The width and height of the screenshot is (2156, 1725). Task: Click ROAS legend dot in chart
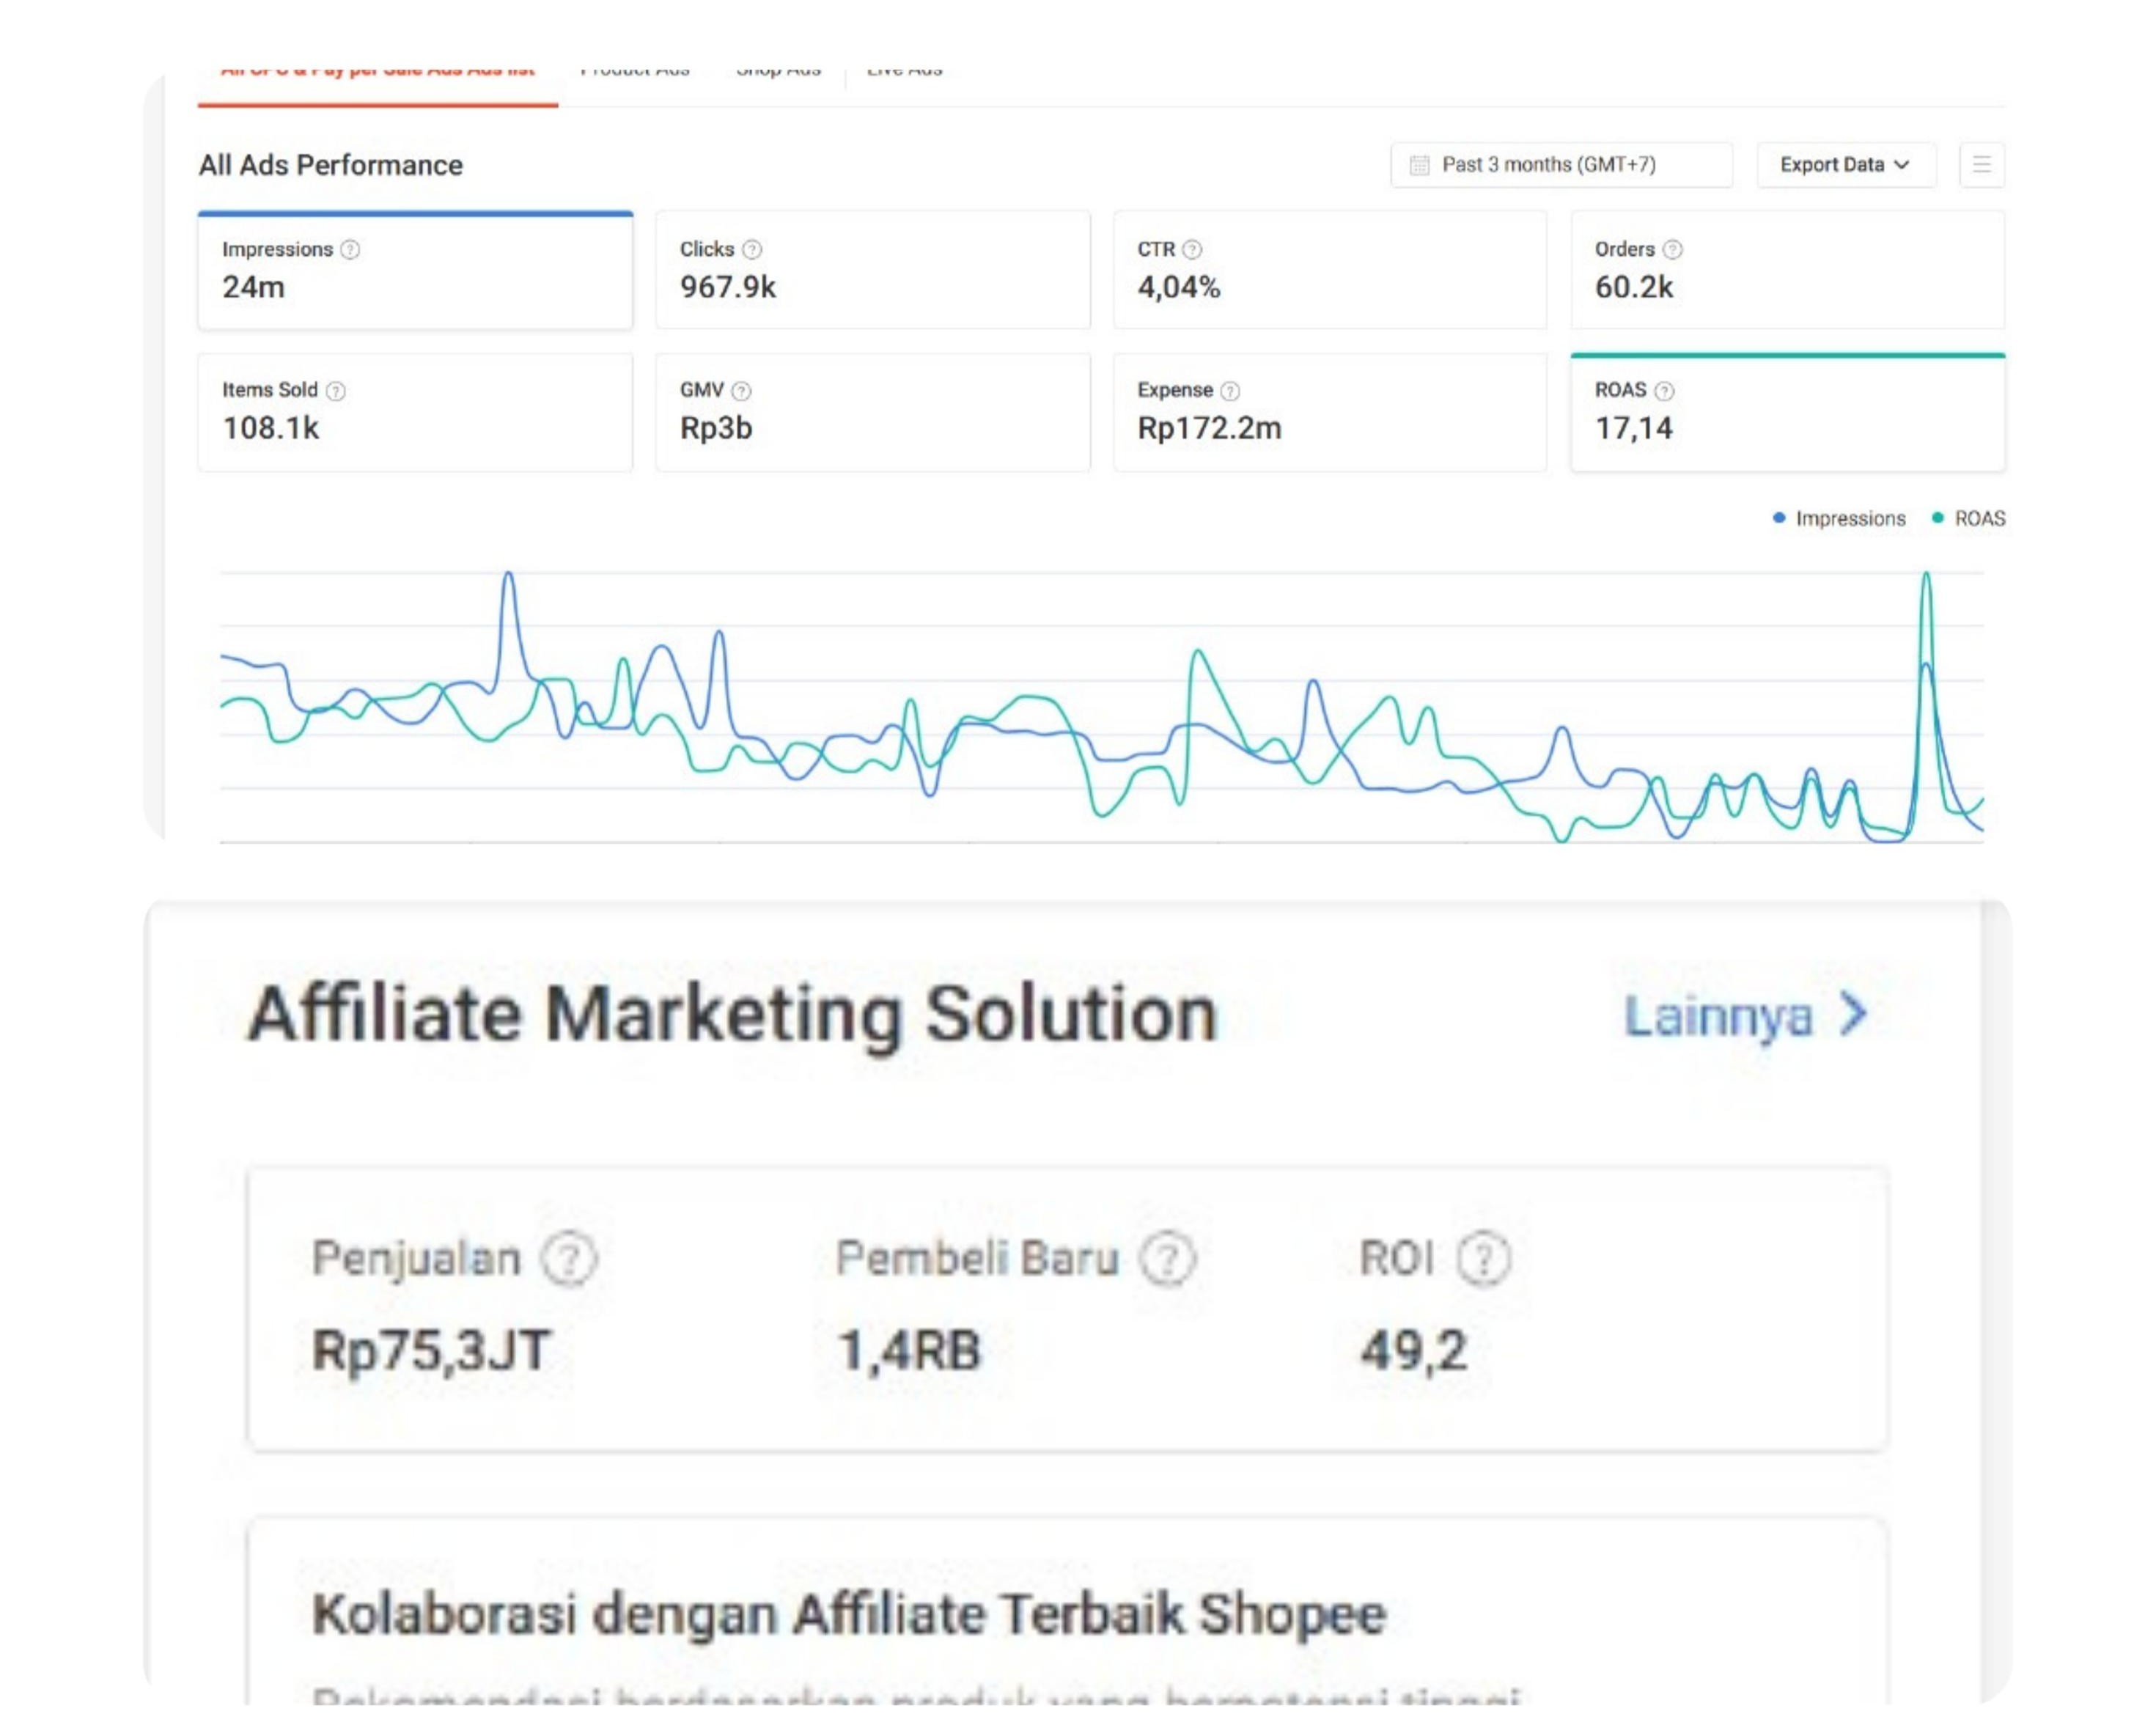[x=1937, y=518]
